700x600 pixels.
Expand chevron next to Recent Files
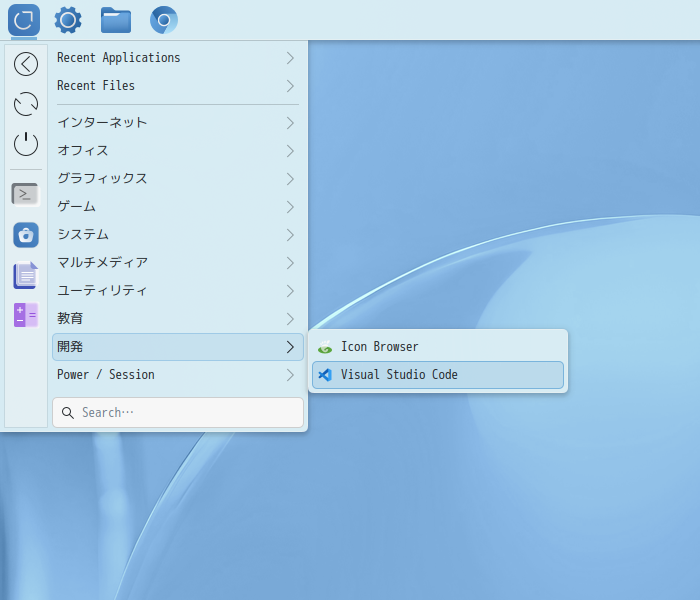[x=290, y=86]
